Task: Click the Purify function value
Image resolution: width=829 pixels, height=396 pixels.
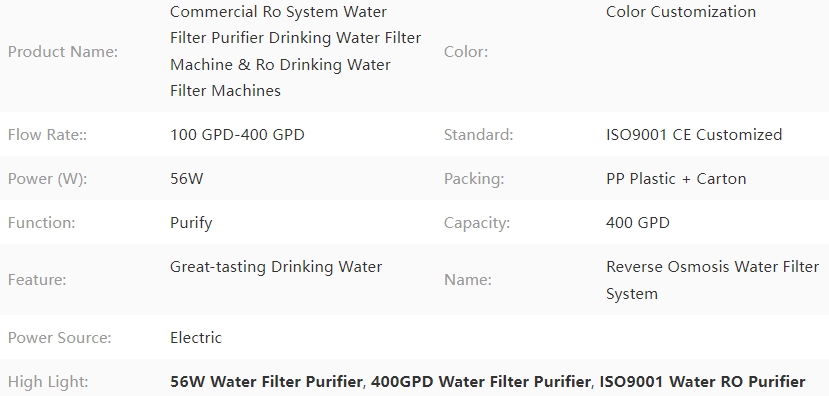Action: tap(191, 223)
